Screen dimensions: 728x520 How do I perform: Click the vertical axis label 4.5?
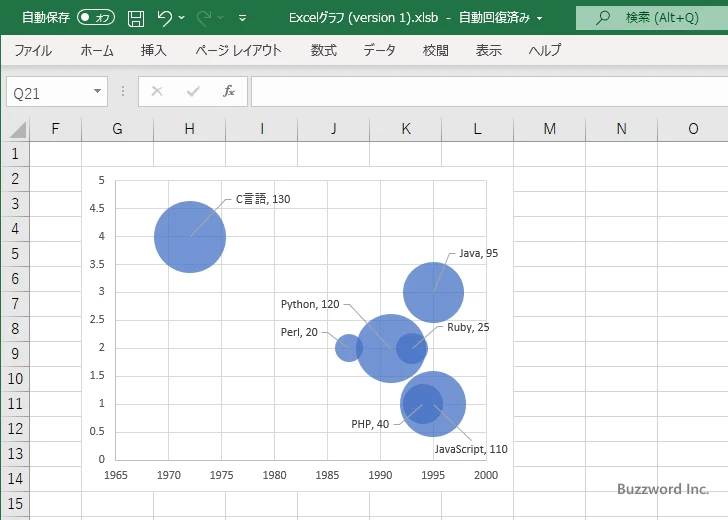coord(97,208)
